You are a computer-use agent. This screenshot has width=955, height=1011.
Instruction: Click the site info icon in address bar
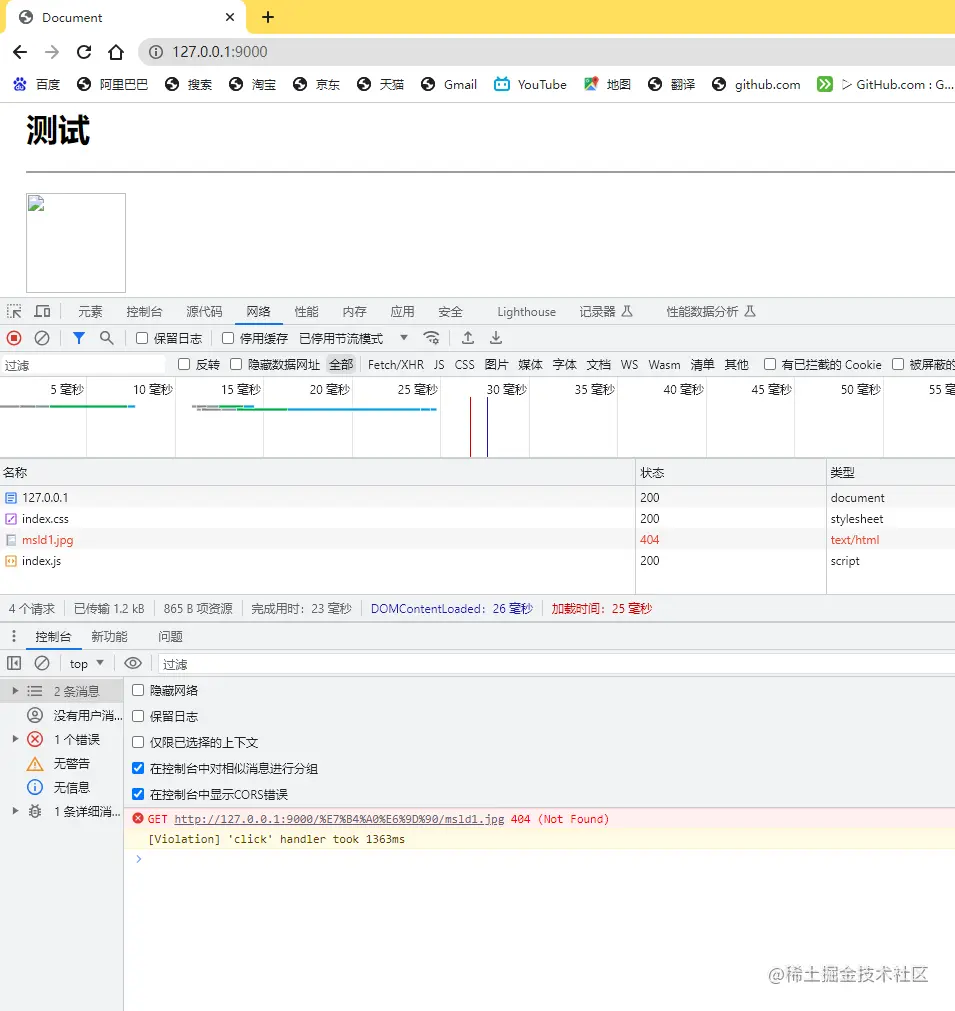tap(156, 52)
